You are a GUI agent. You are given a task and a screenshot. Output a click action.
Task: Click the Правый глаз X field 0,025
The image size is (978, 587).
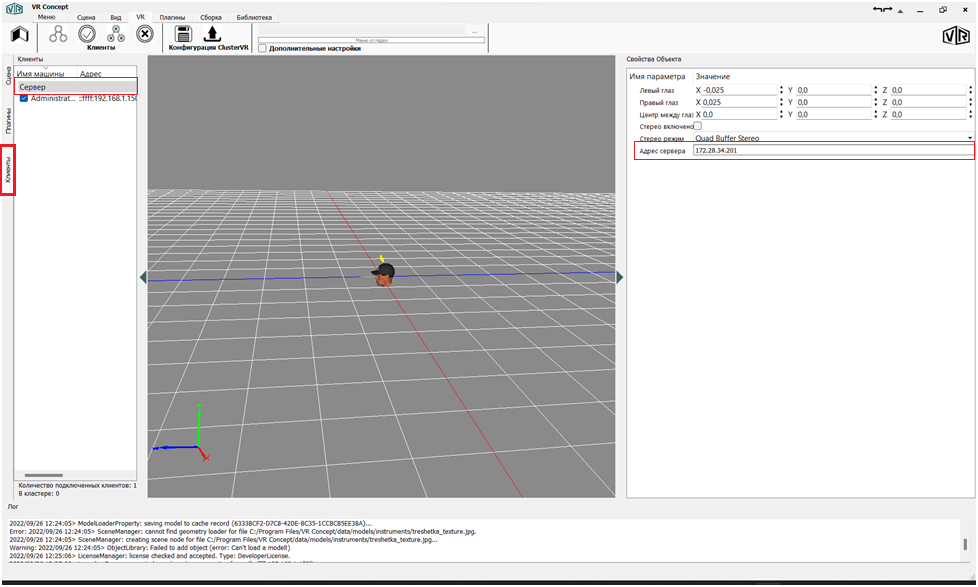click(739, 102)
